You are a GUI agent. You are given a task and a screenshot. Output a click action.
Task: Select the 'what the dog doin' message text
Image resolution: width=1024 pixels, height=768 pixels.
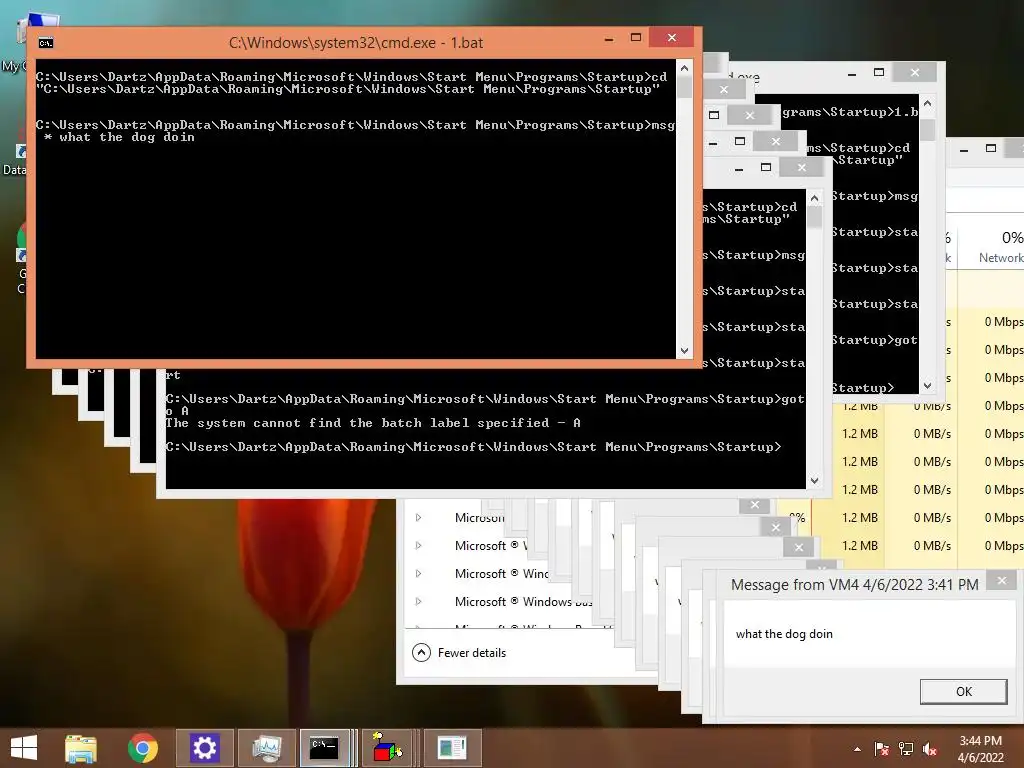click(x=784, y=634)
